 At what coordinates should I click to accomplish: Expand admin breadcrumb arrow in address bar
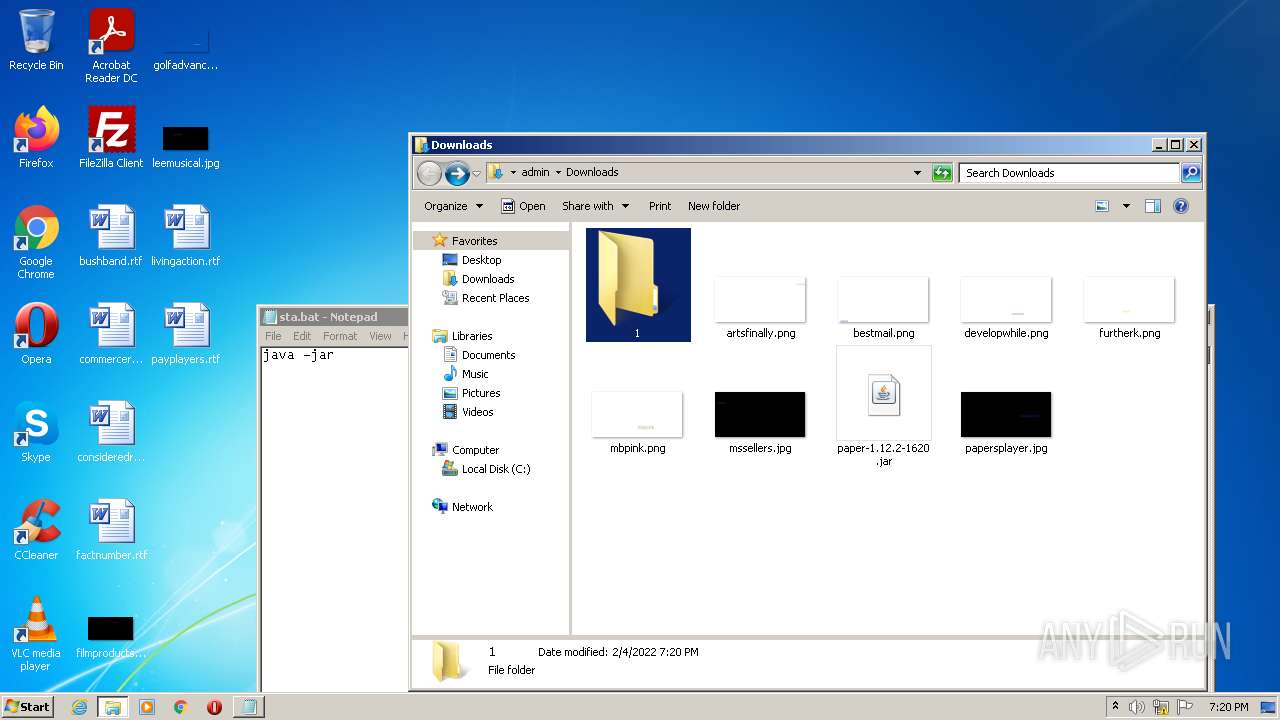pos(558,172)
